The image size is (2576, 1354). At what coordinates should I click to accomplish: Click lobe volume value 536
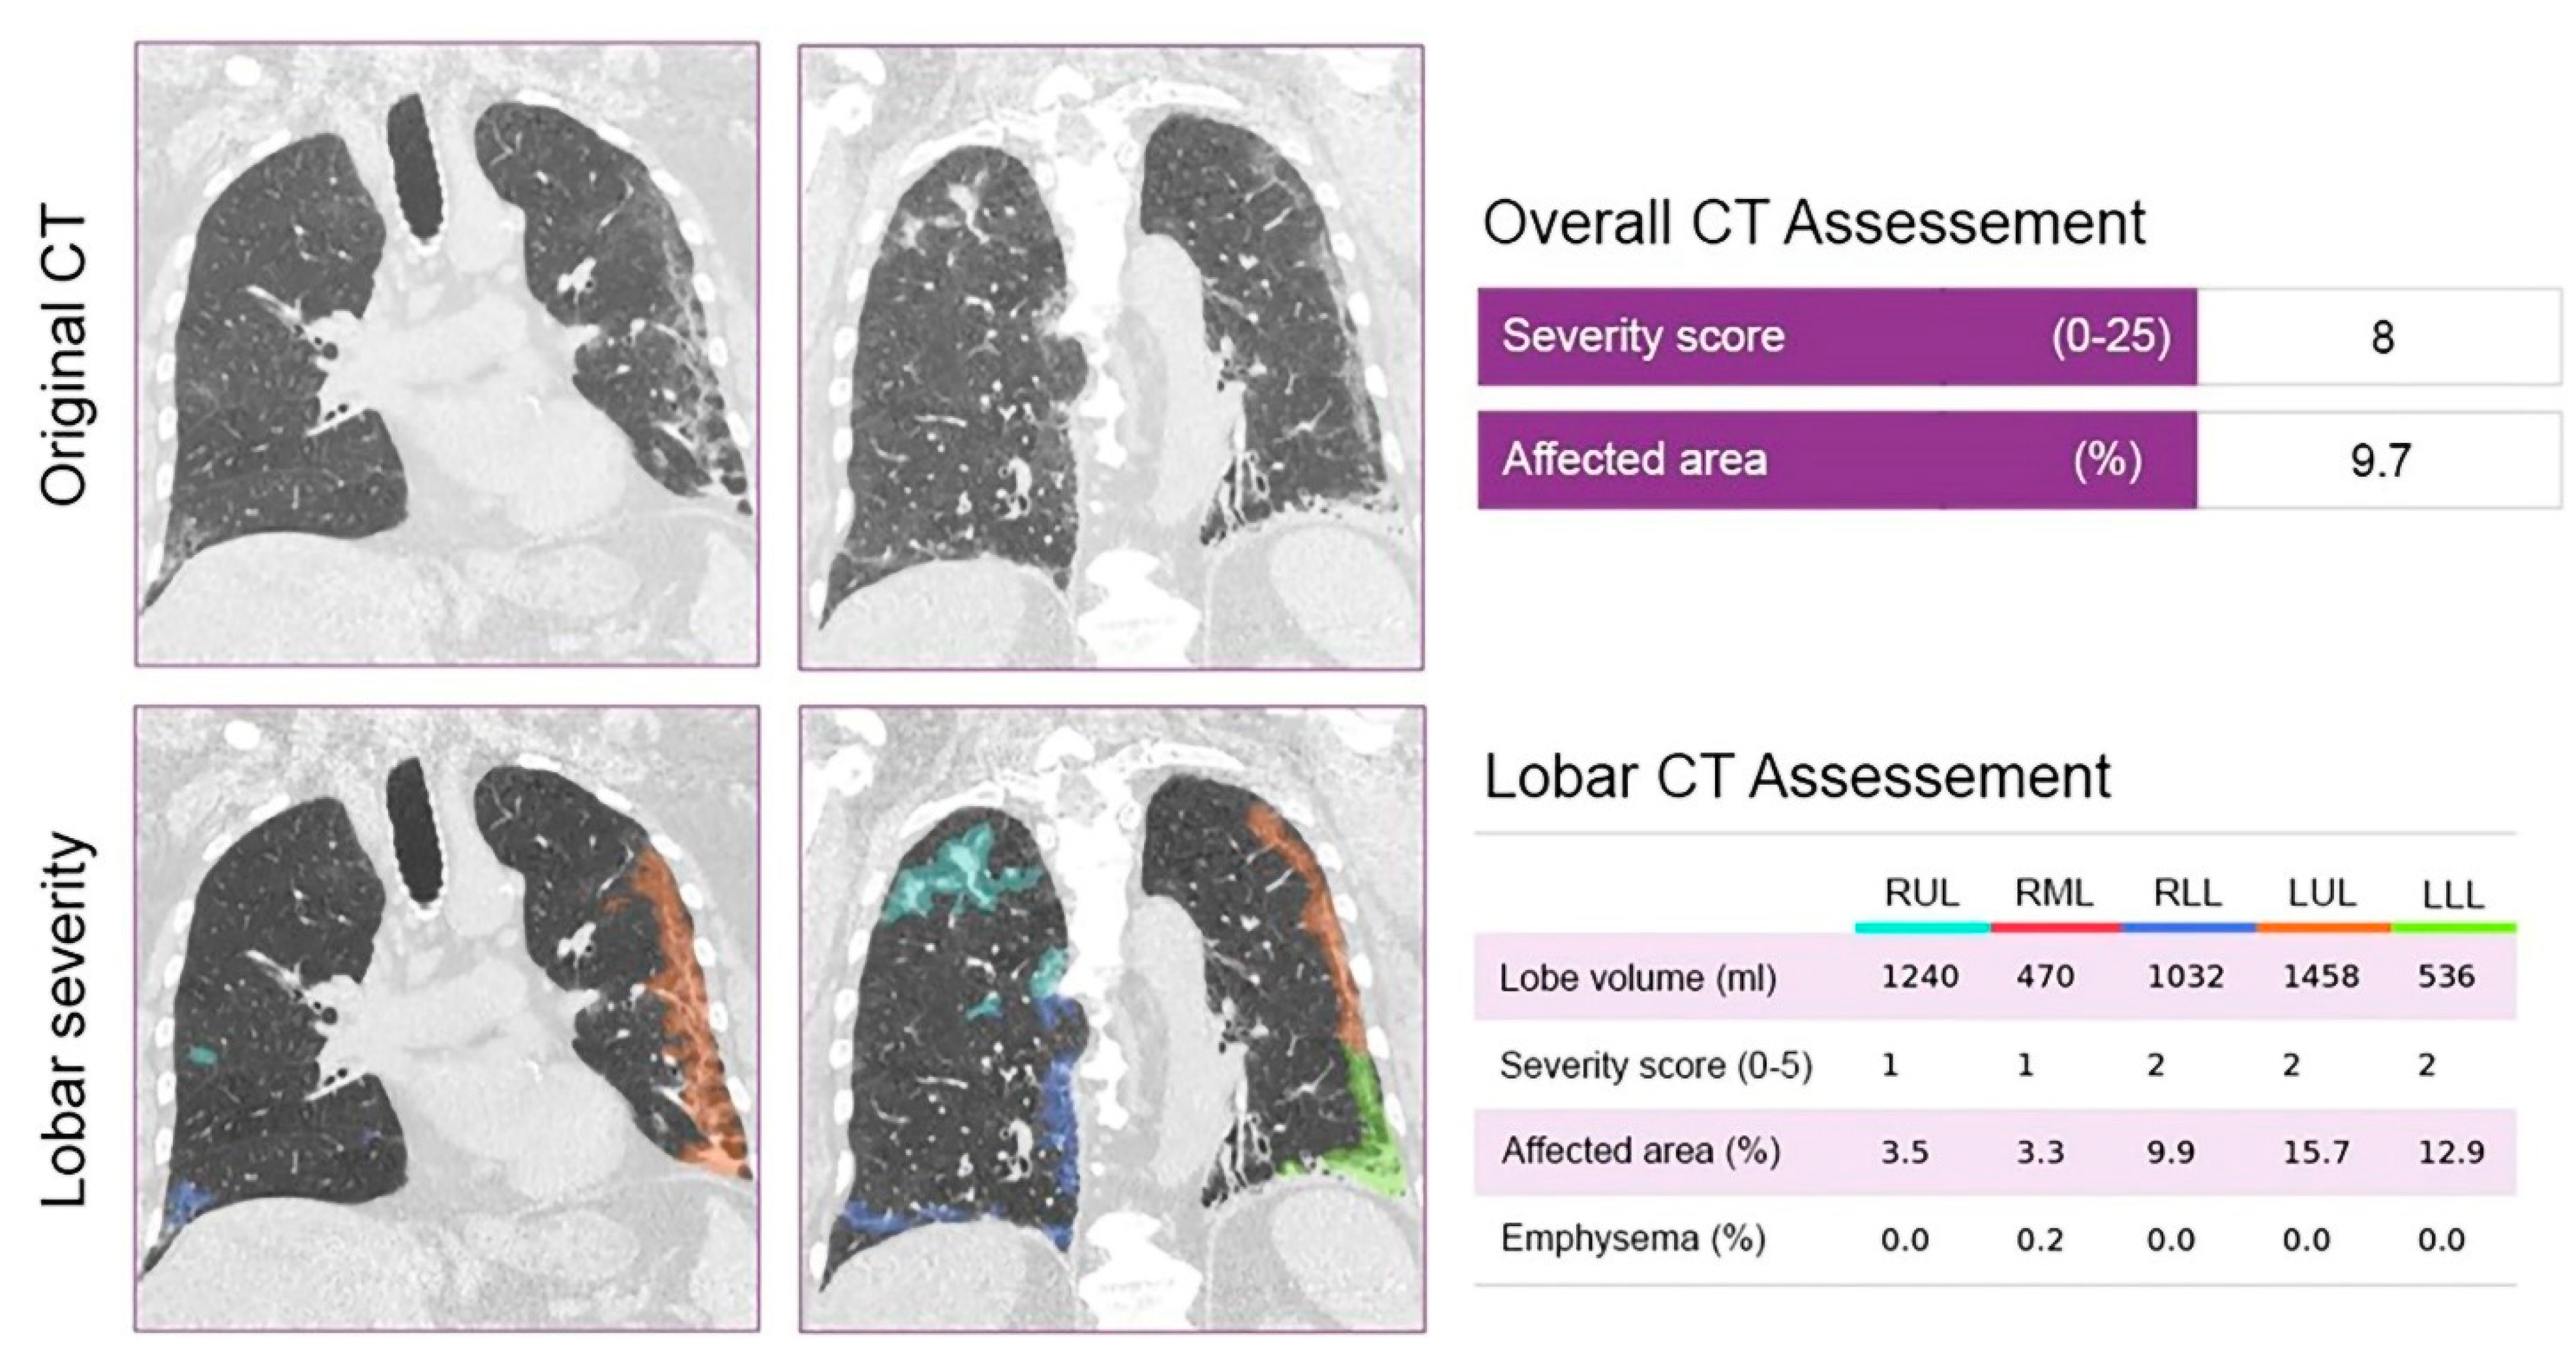pos(2446,976)
